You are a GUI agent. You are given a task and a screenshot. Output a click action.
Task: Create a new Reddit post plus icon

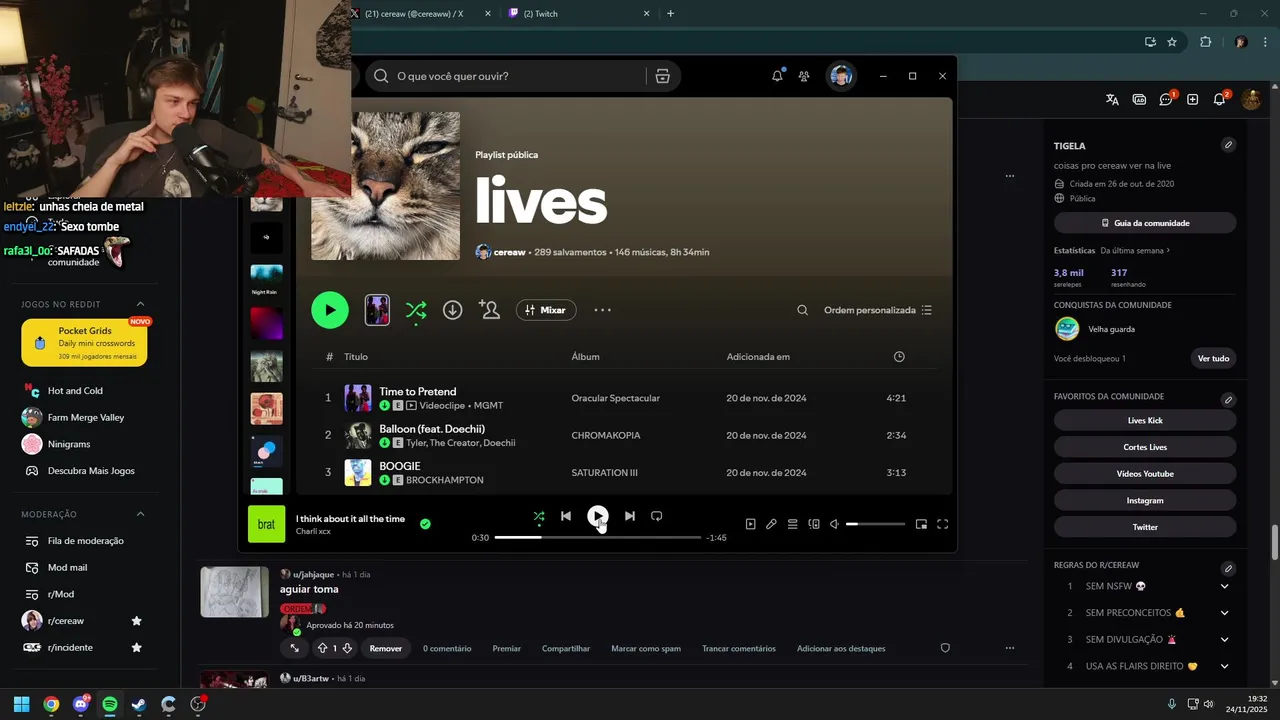tap(1192, 99)
